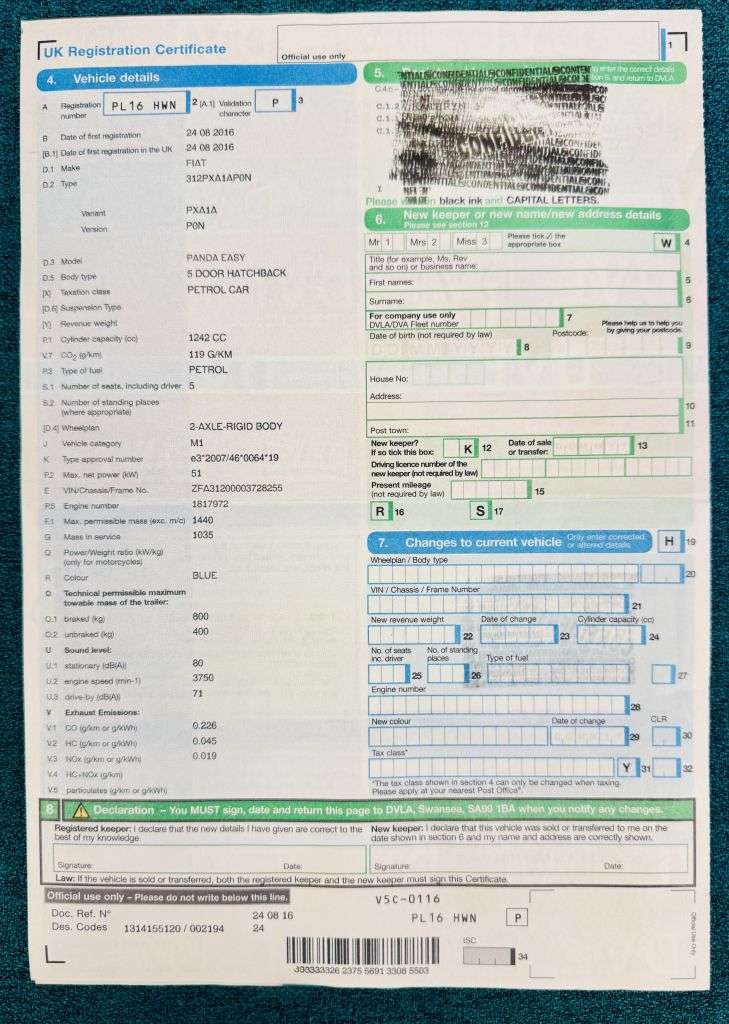
Task: Click the H box beside section 7 header
Action: (x=669, y=542)
